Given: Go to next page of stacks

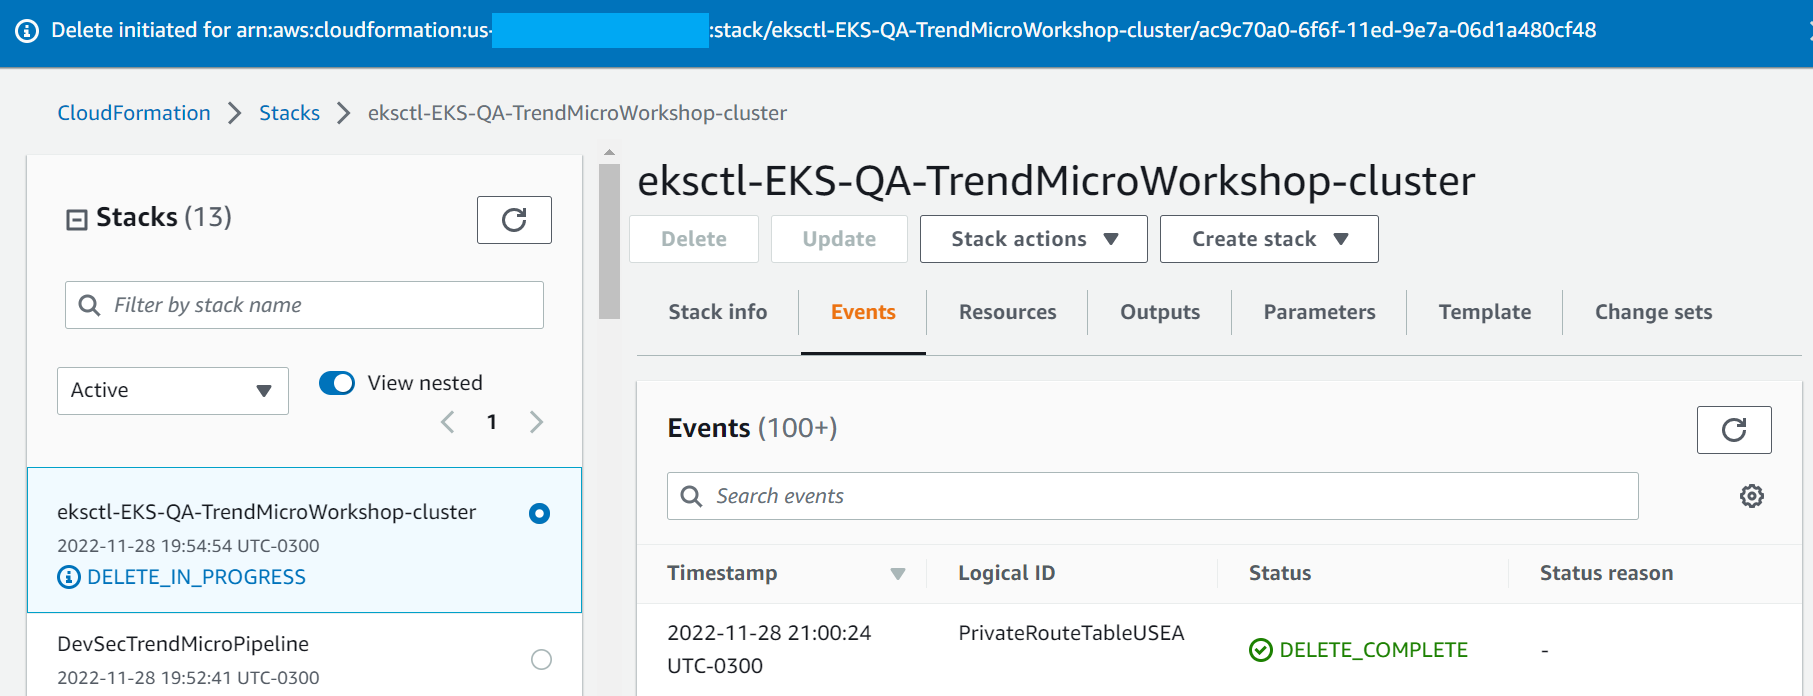Looking at the screenshot, I should (x=537, y=422).
